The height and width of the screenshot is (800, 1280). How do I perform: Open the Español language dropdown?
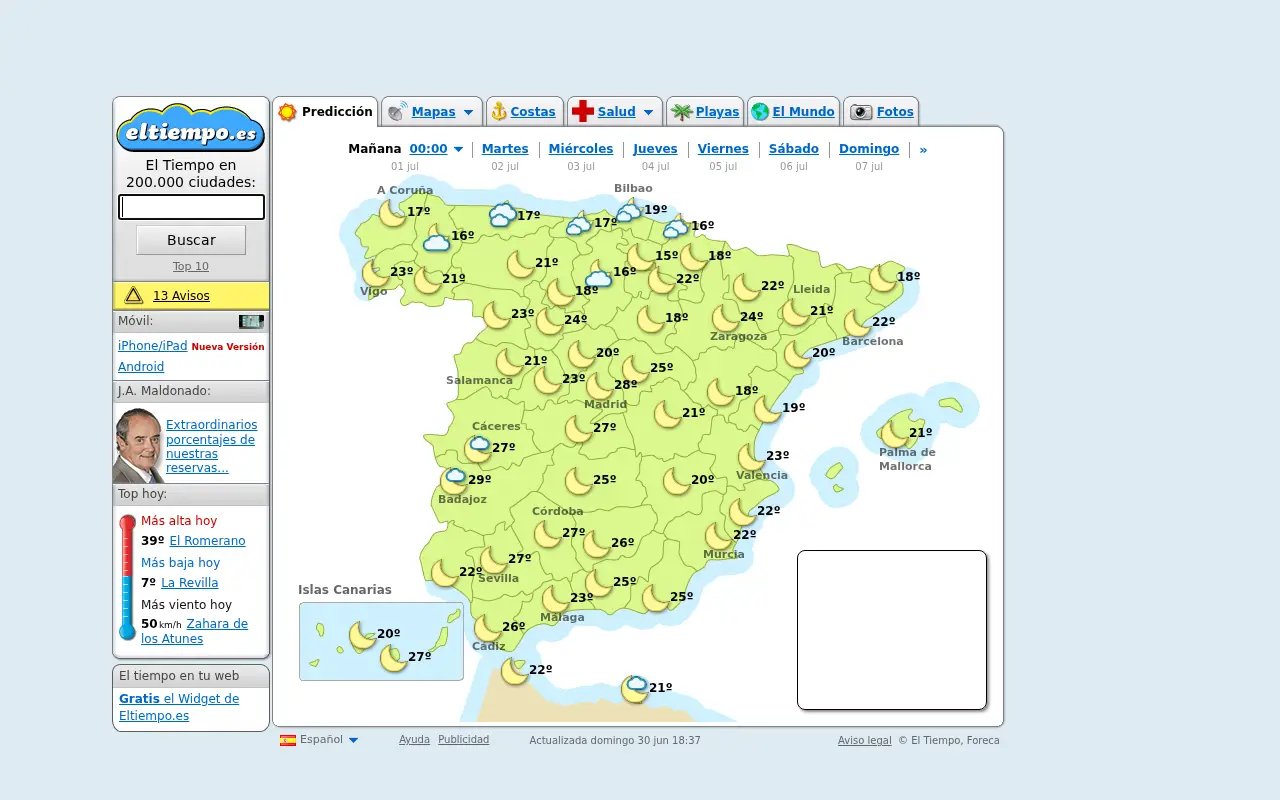tap(329, 740)
